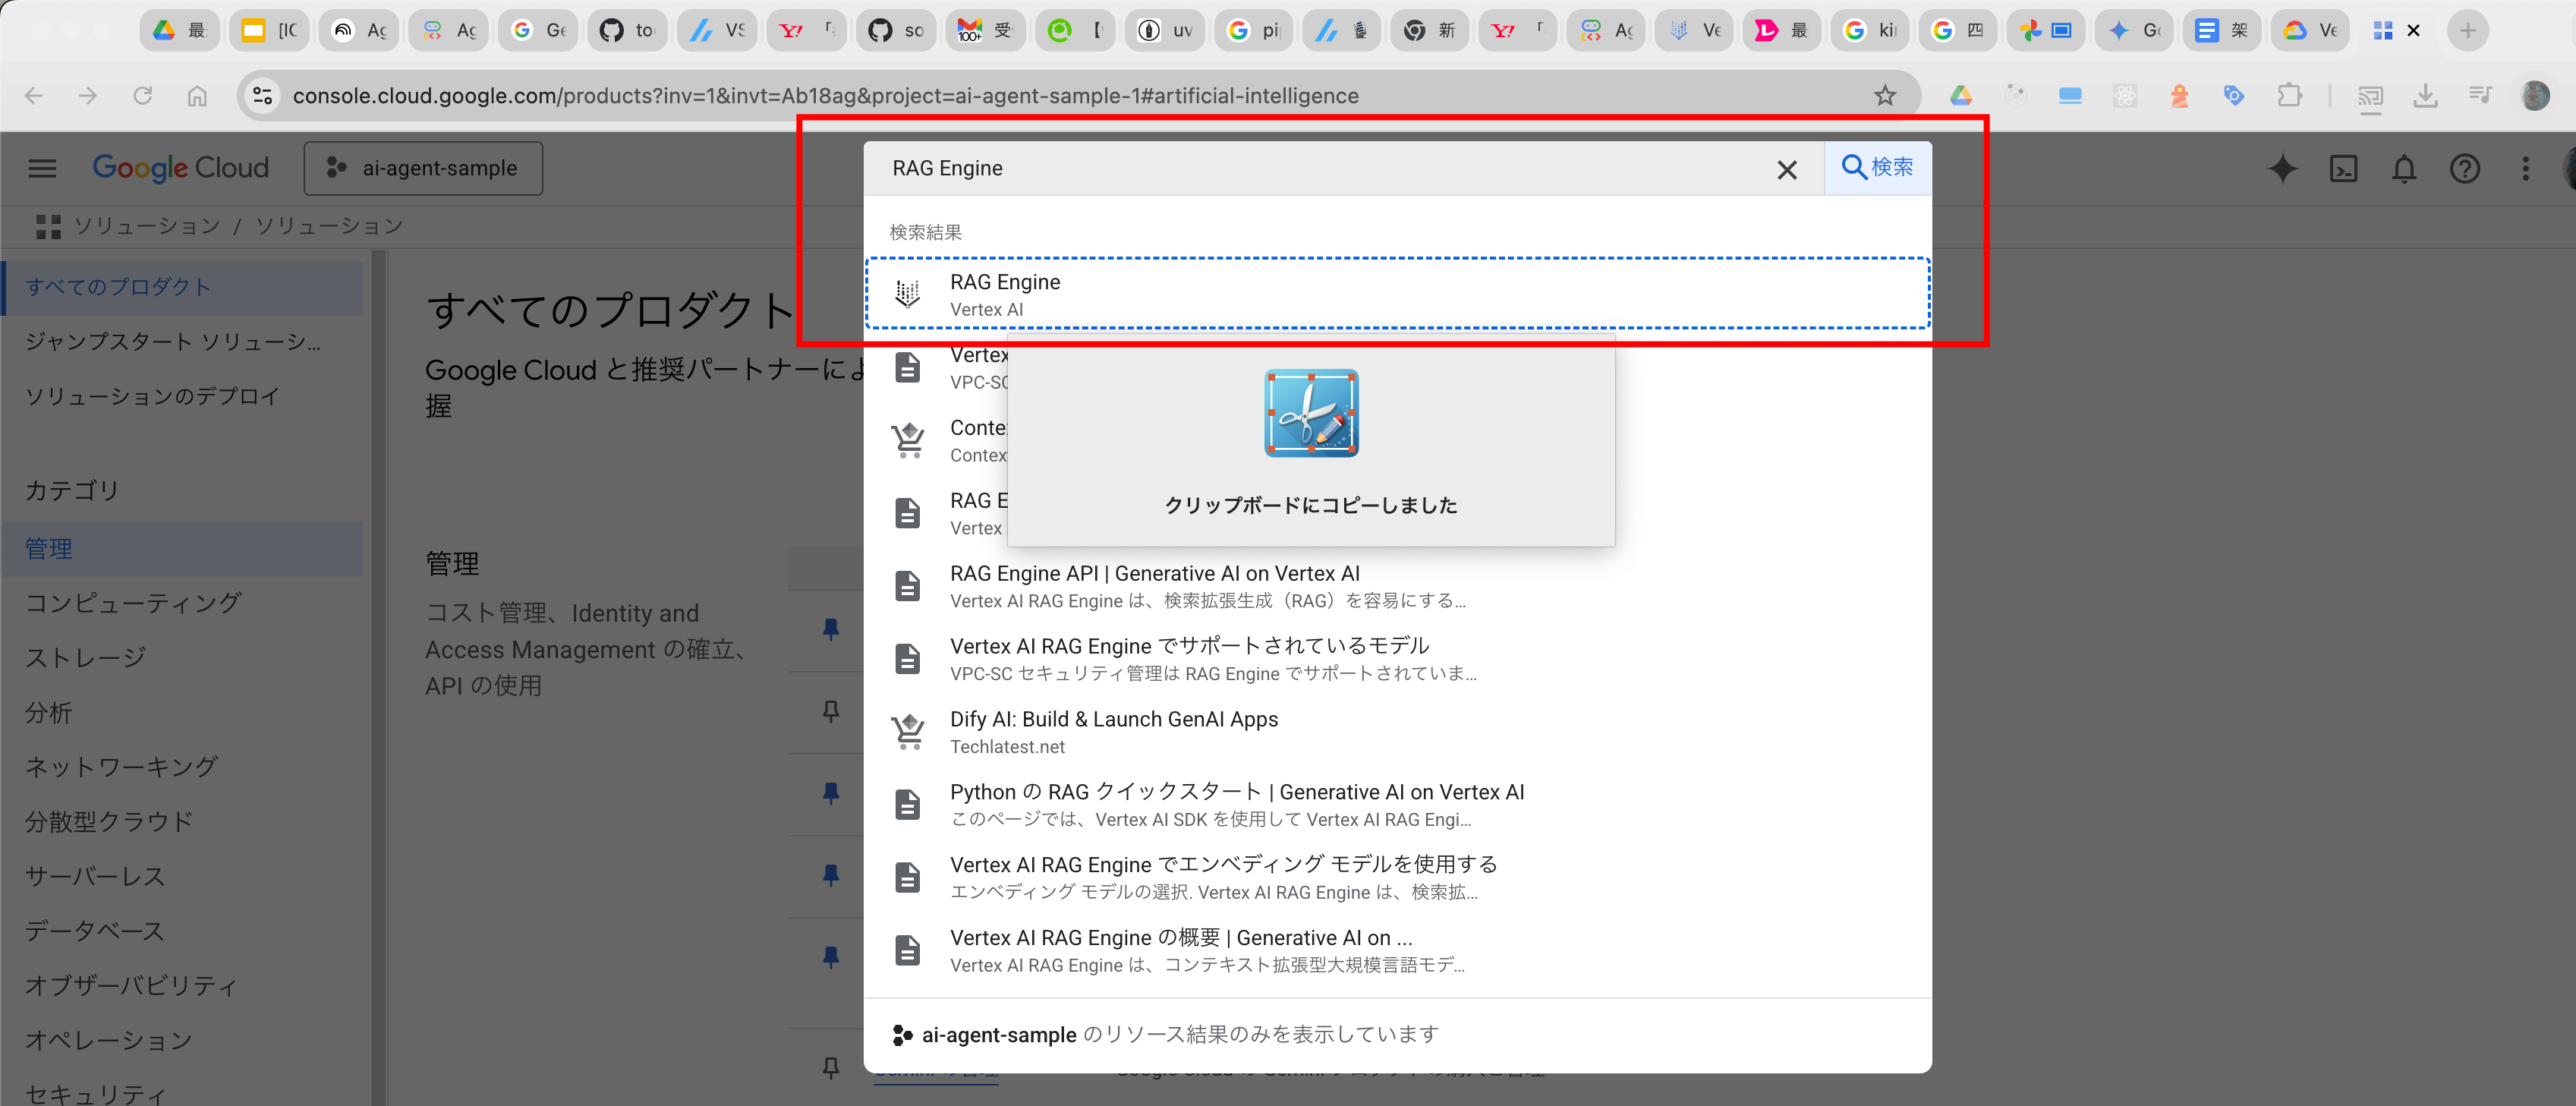Image resolution: width=2576 pixels, height=1106 pixels.
Task: Open the Google Cloud navigation hamburger menu
Action: tap(42, 168)
